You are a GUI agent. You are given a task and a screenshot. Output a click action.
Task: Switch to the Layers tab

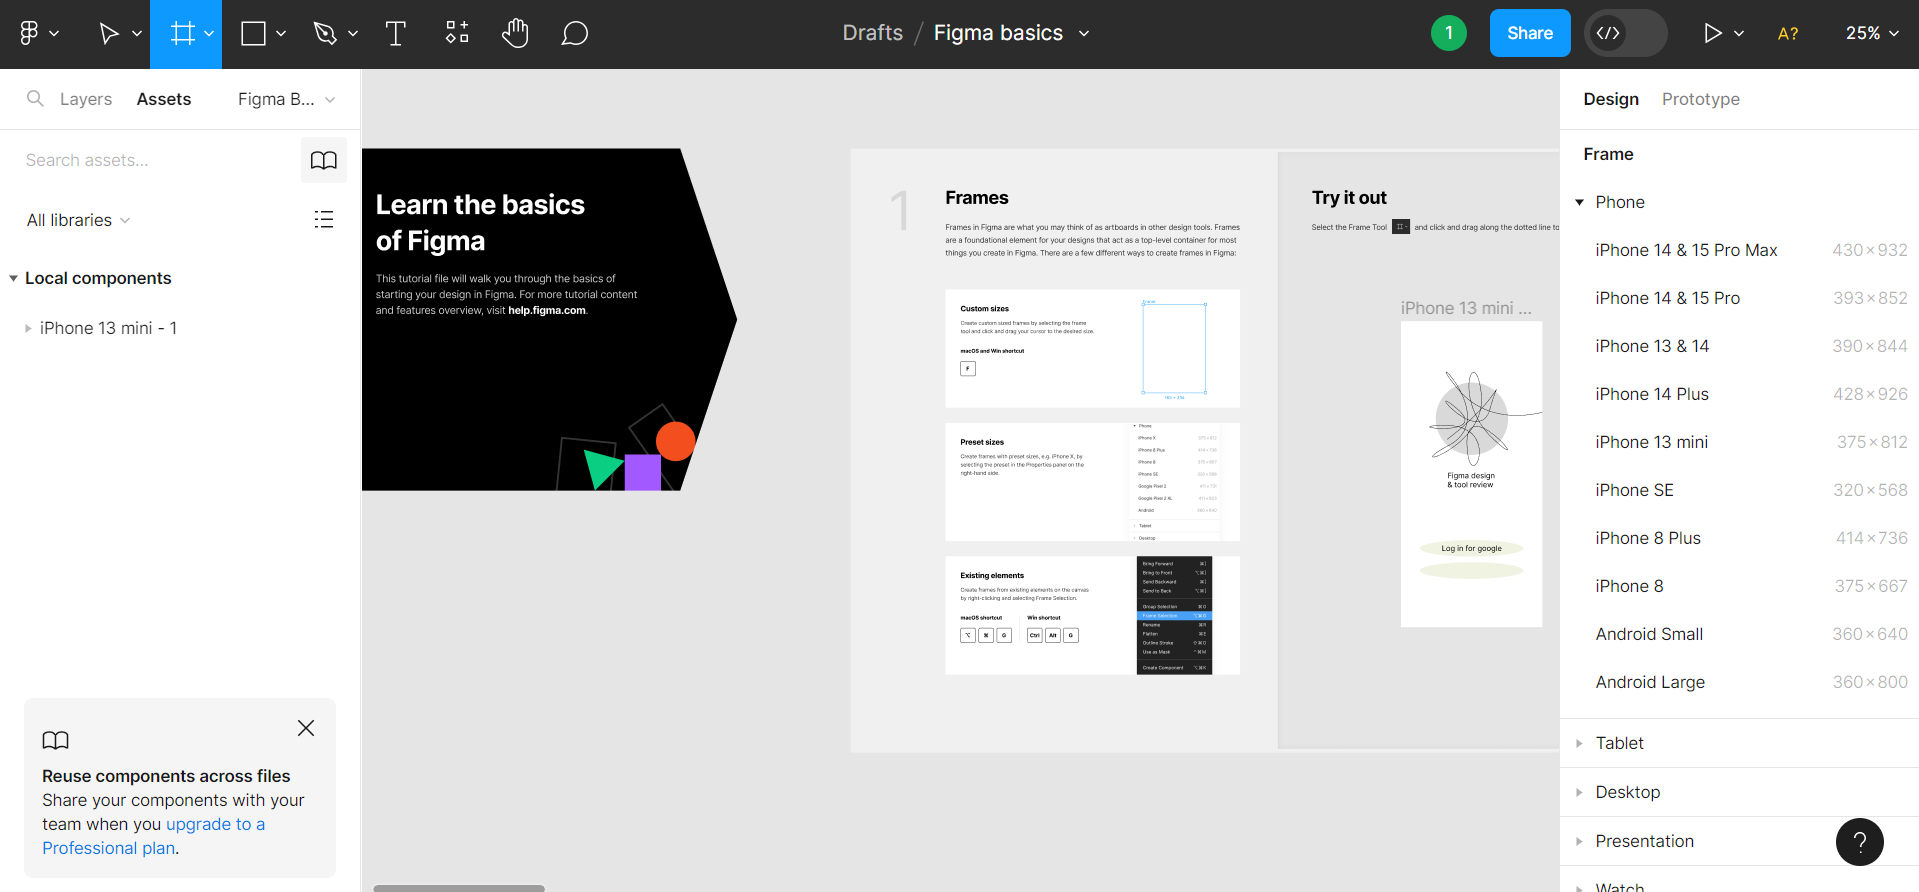click(86, 99)
